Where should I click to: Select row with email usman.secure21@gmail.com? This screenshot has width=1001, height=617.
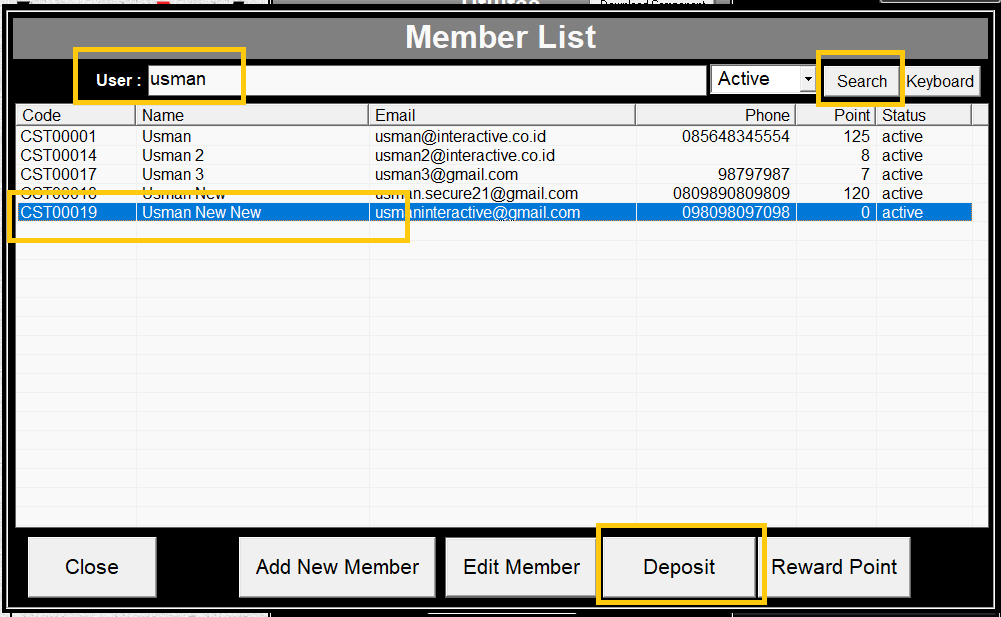click(476, 193)
